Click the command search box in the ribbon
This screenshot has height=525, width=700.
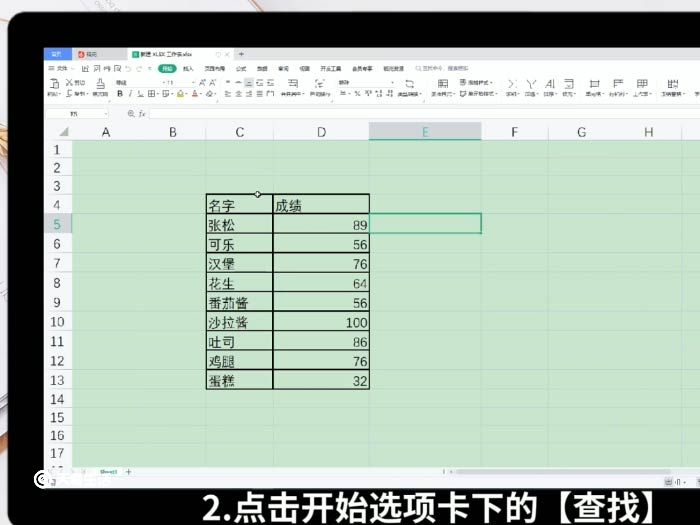(443, 68)
